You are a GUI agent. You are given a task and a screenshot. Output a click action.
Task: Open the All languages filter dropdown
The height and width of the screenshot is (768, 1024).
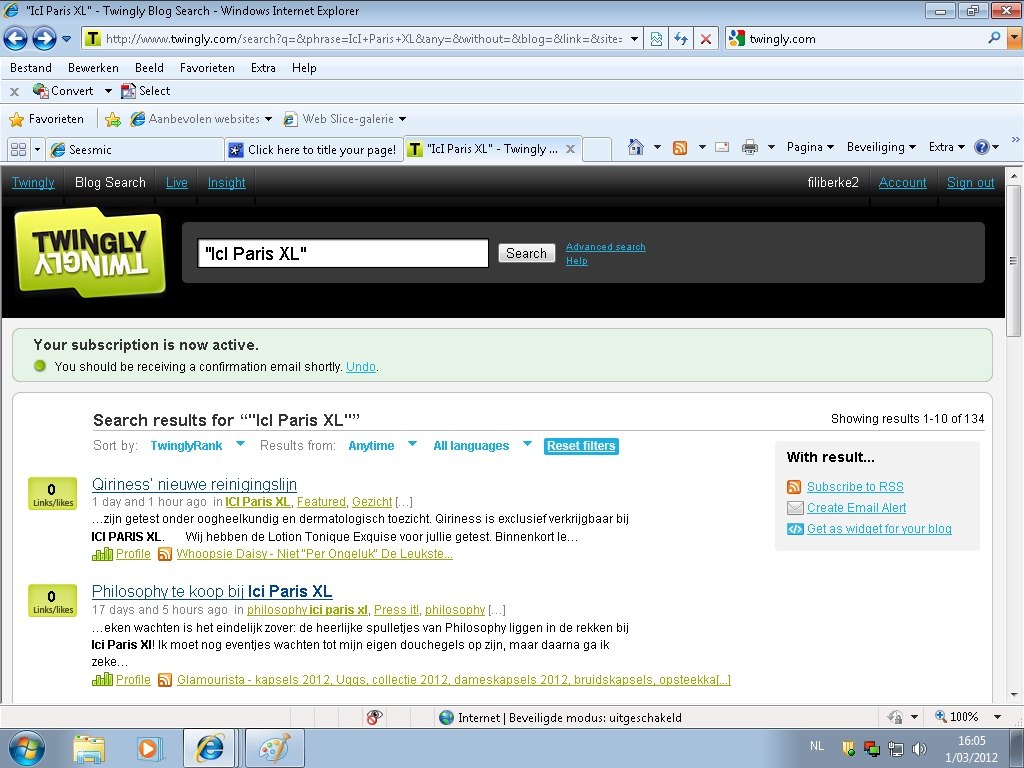click(x=527, y=444)
